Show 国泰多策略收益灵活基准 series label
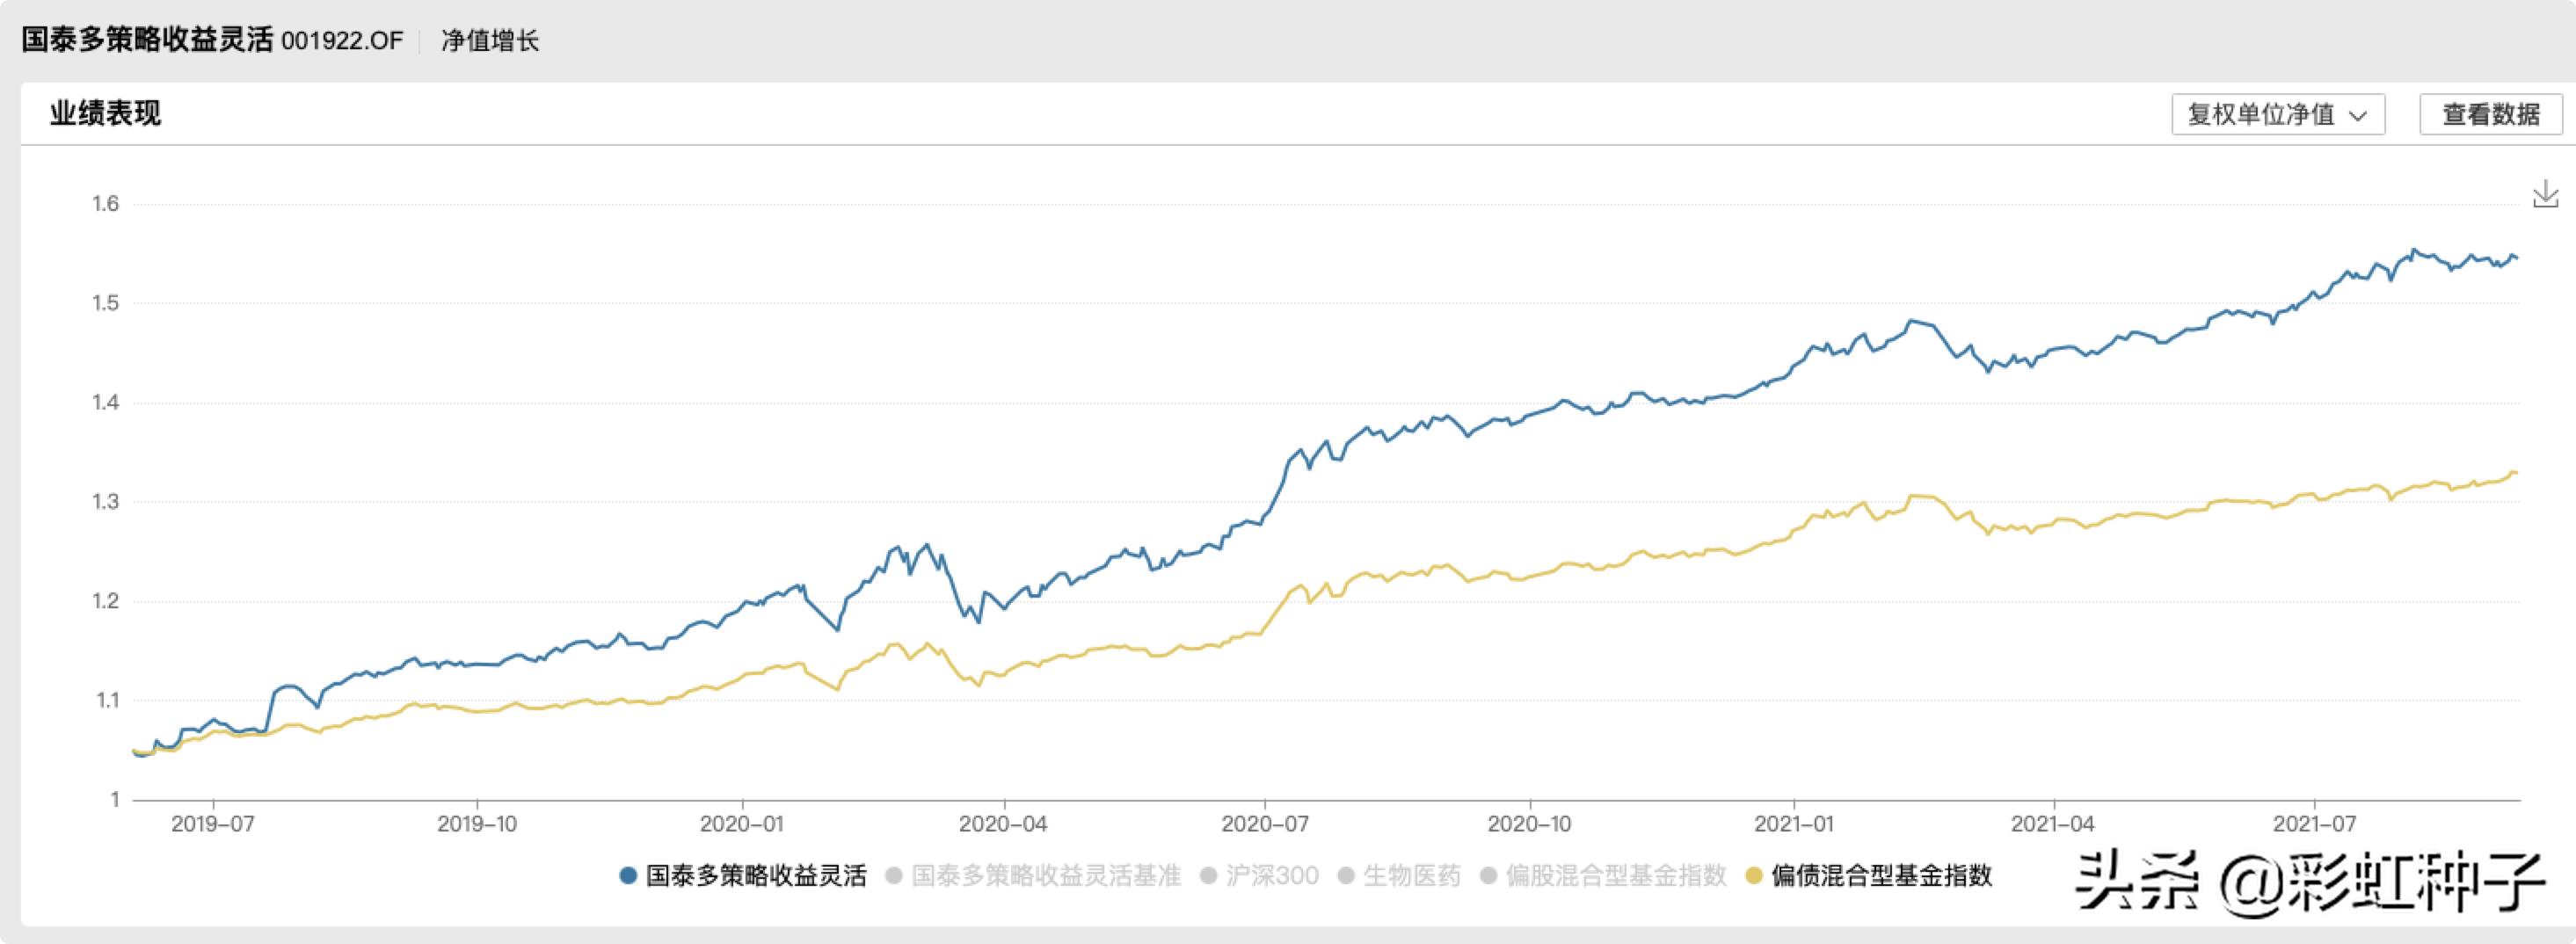 (1045, 876)
